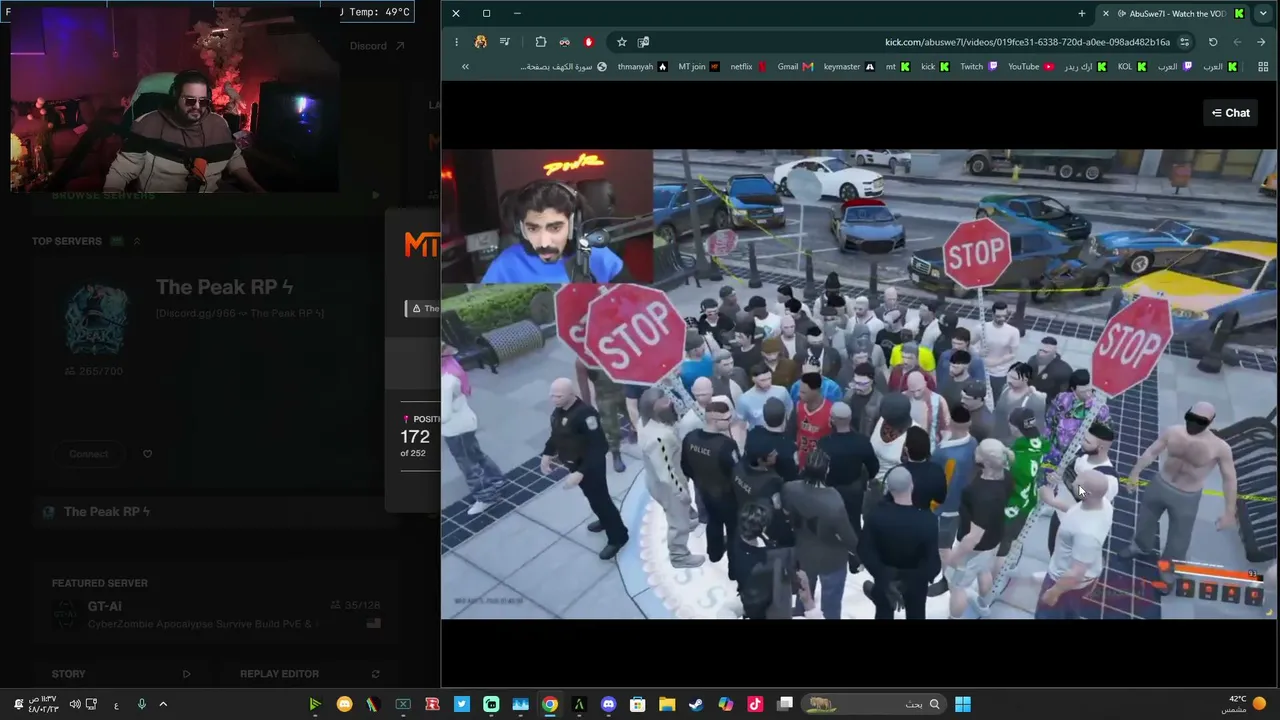Open the apps grid in bookmarks bar
This screenshot has width=1280, height=720.
(1262, 67)
